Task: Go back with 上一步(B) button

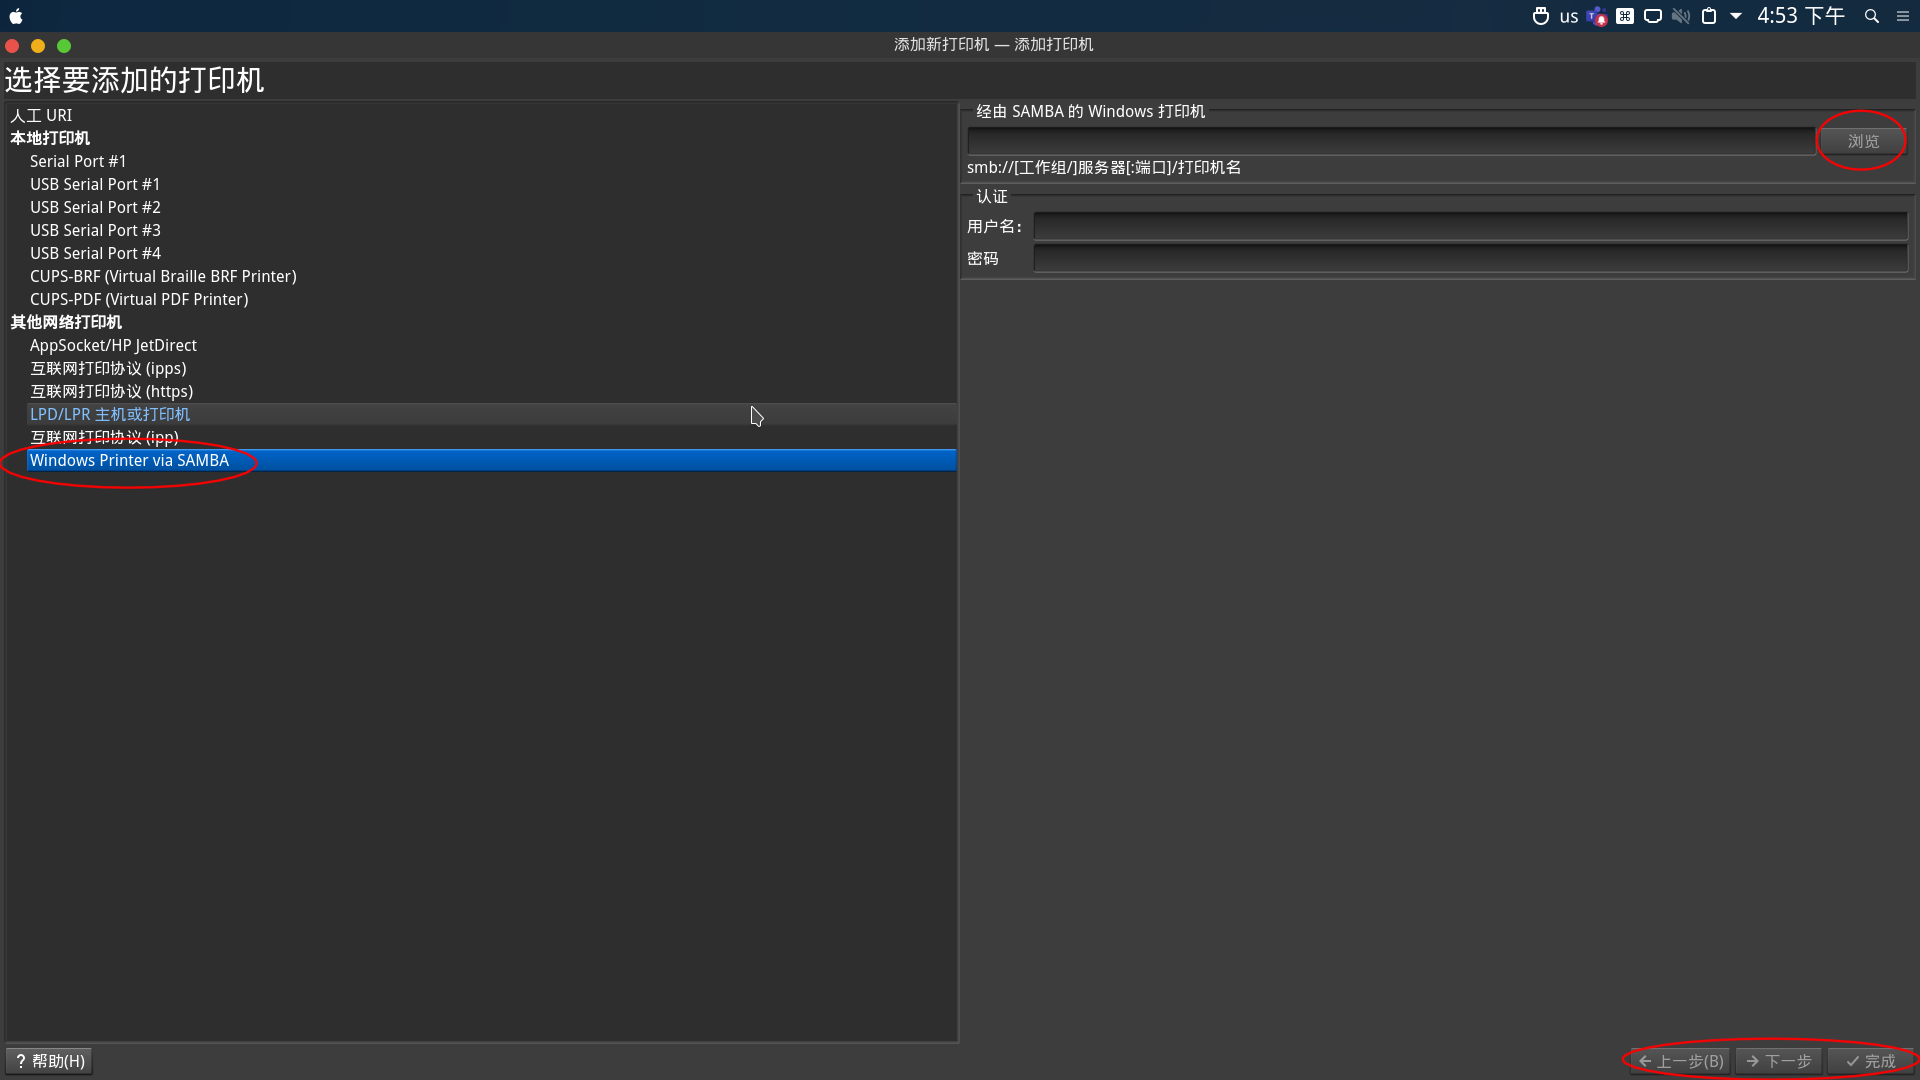Action: coord(1680,1061)
